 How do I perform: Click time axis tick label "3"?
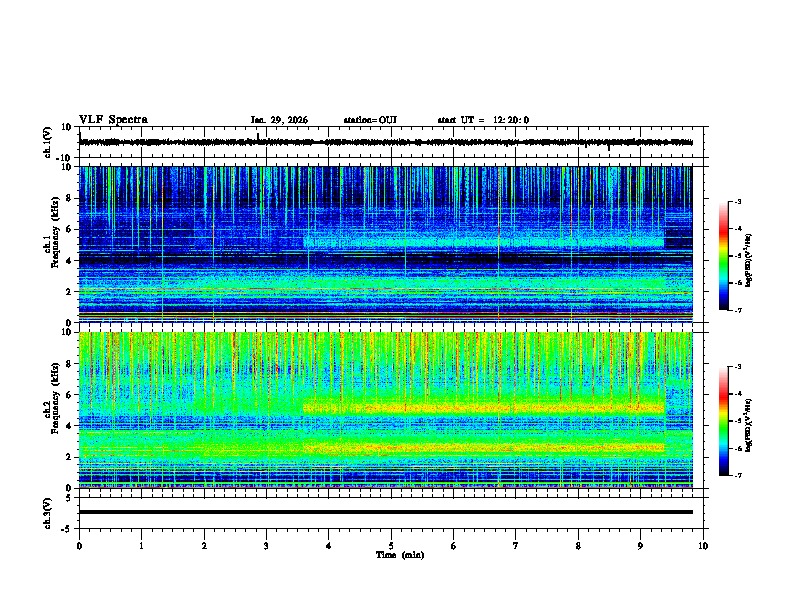pyautogui.click(x=266, y=546)
